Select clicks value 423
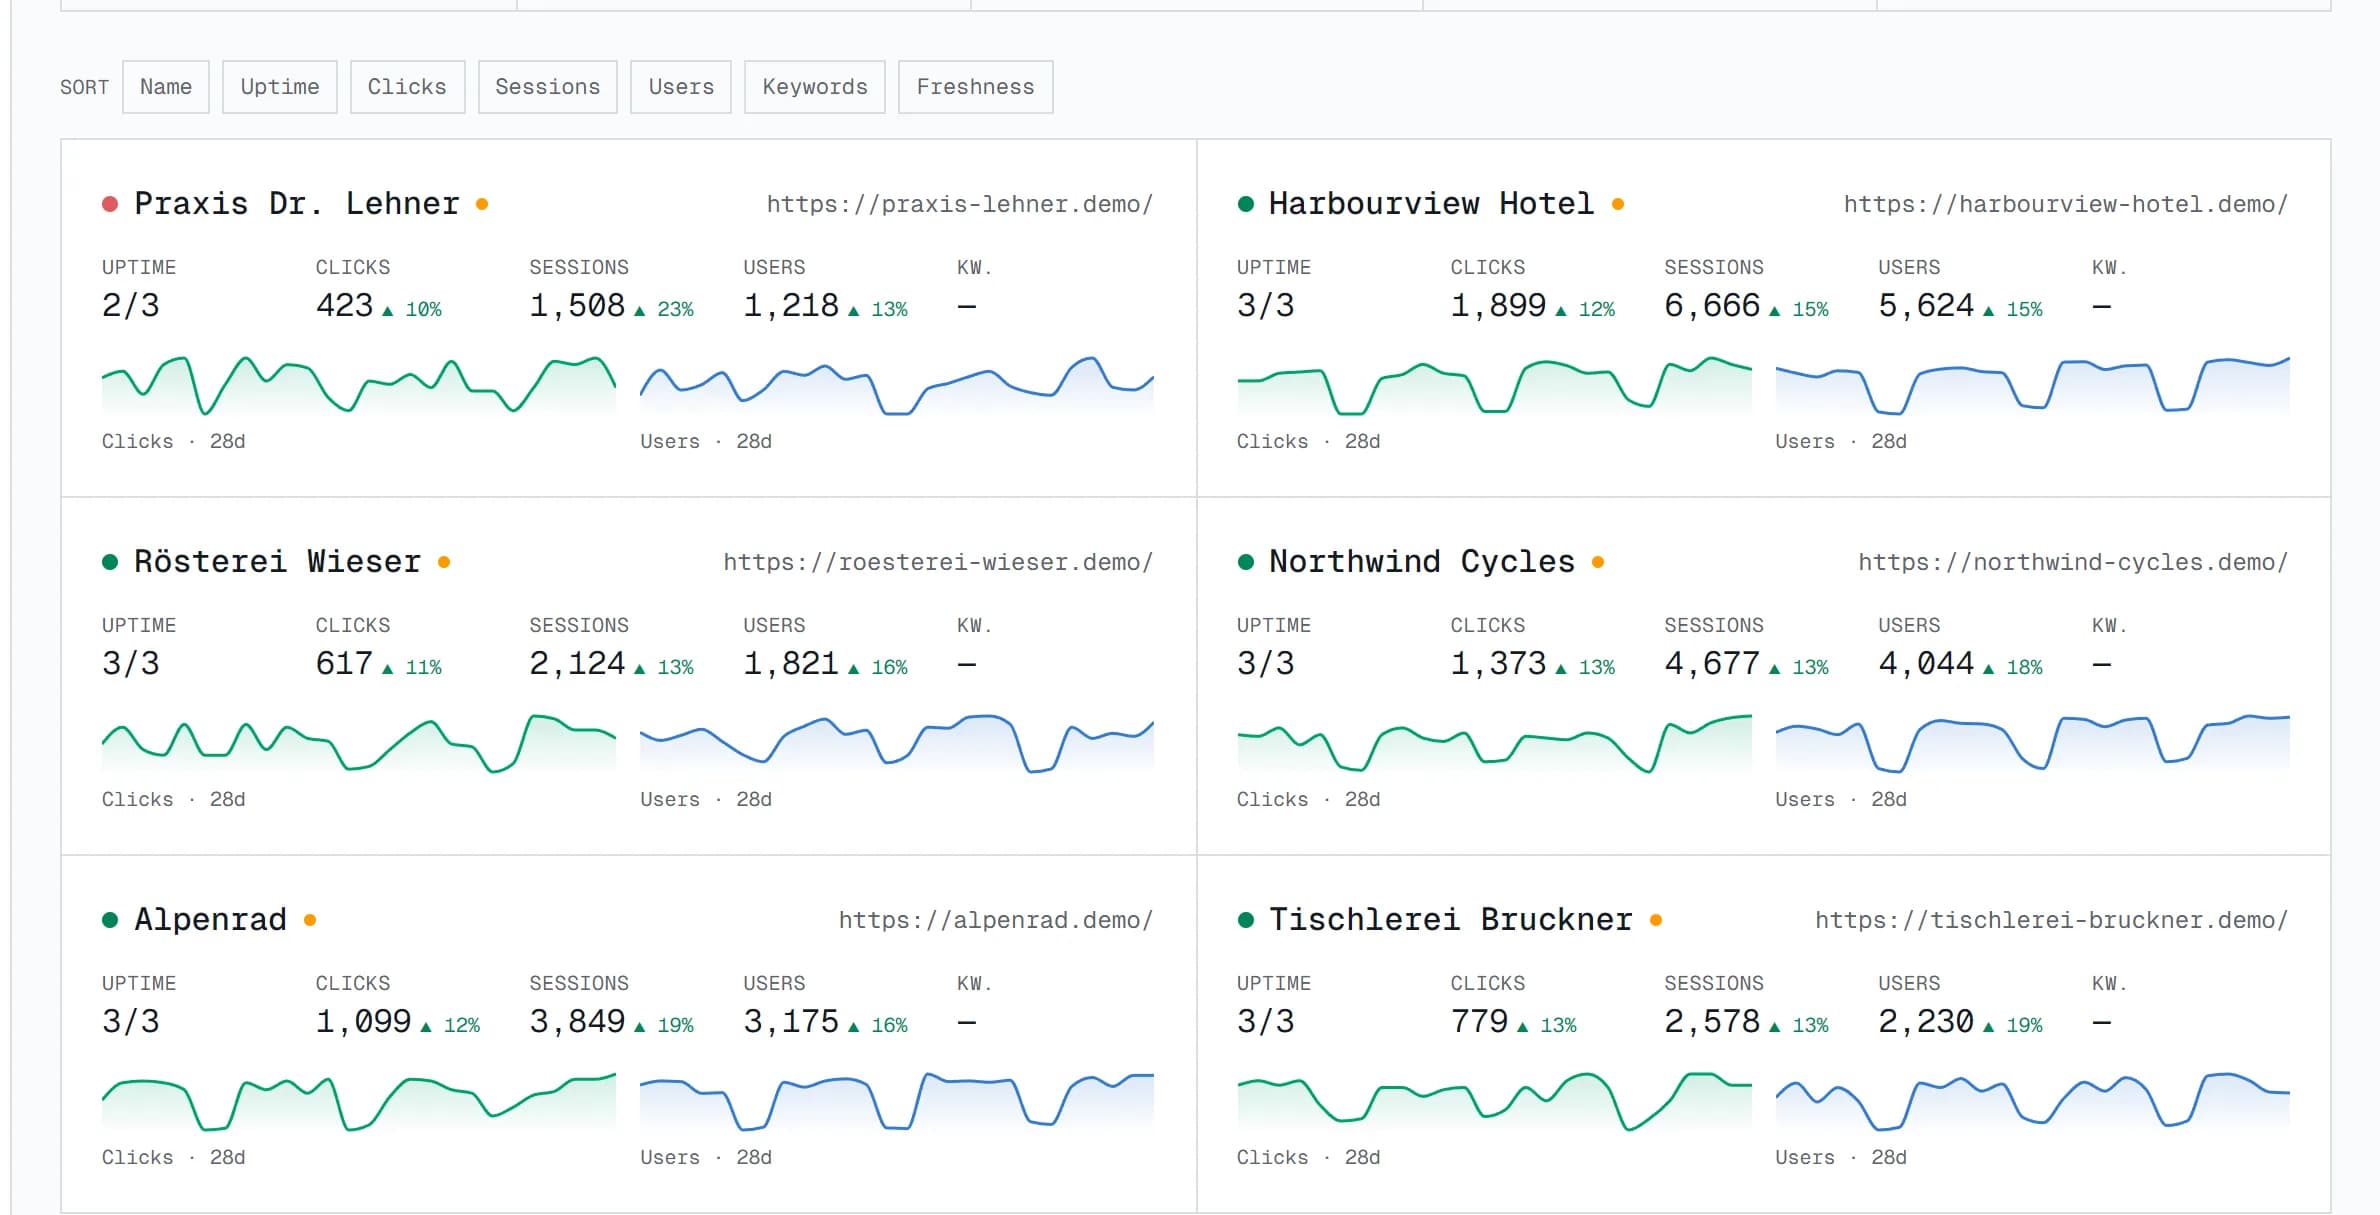 (344, 306)
